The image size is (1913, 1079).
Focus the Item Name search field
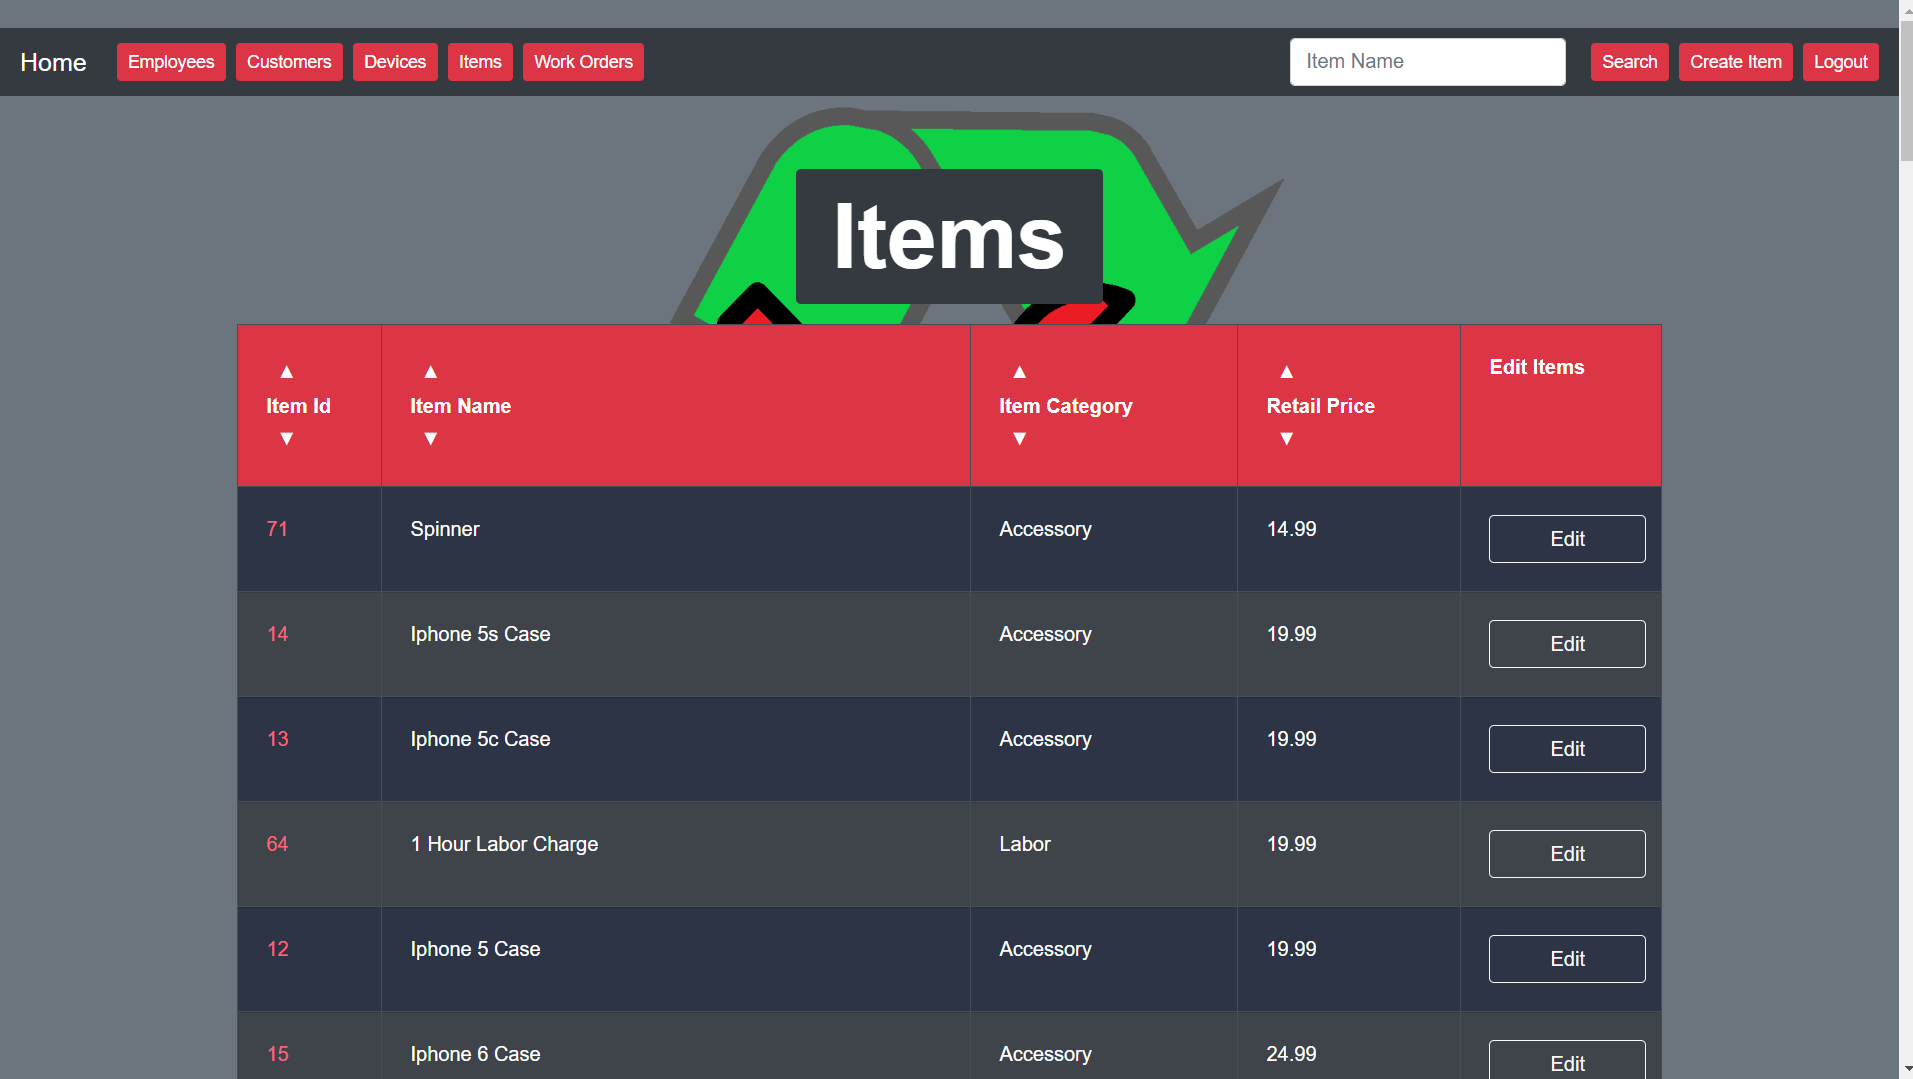point(1427,62)
